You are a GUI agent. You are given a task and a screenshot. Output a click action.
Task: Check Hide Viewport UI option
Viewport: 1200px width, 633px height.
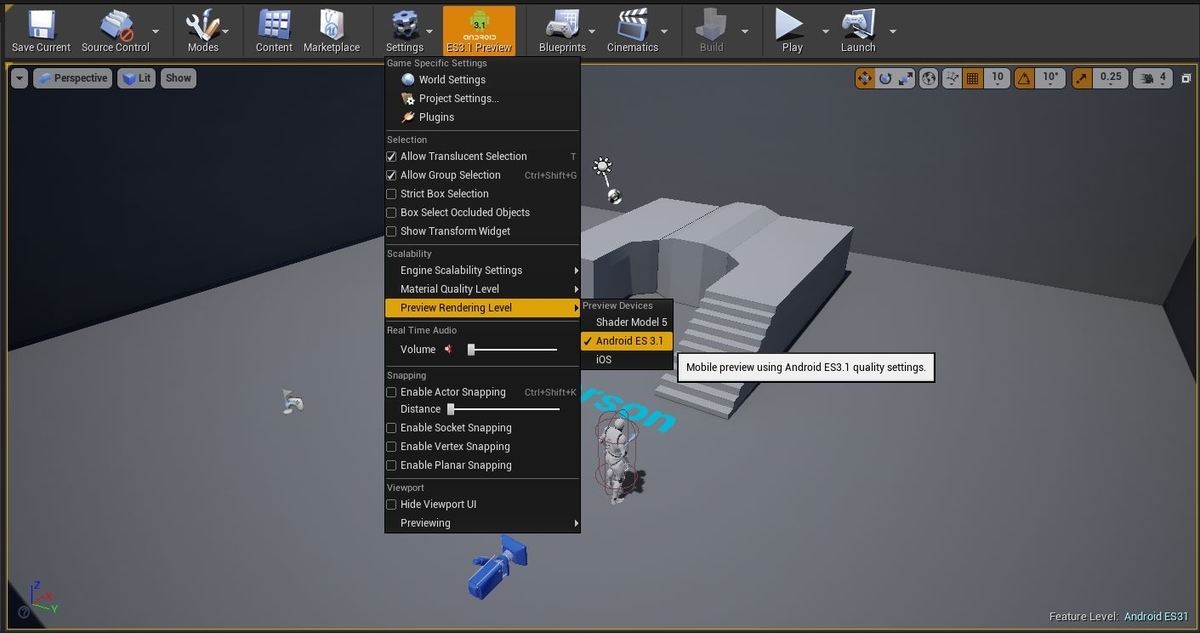coord(392,504)
